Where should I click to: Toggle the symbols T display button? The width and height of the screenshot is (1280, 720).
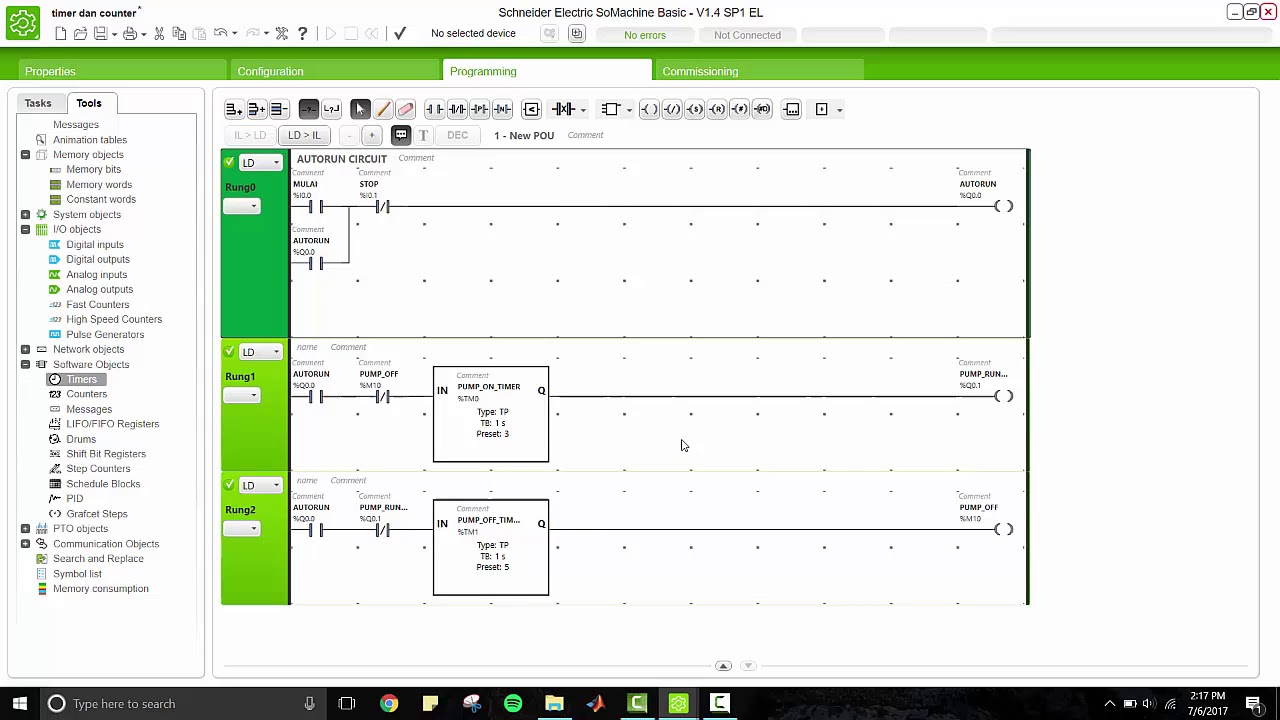click(x=423, y=135)
